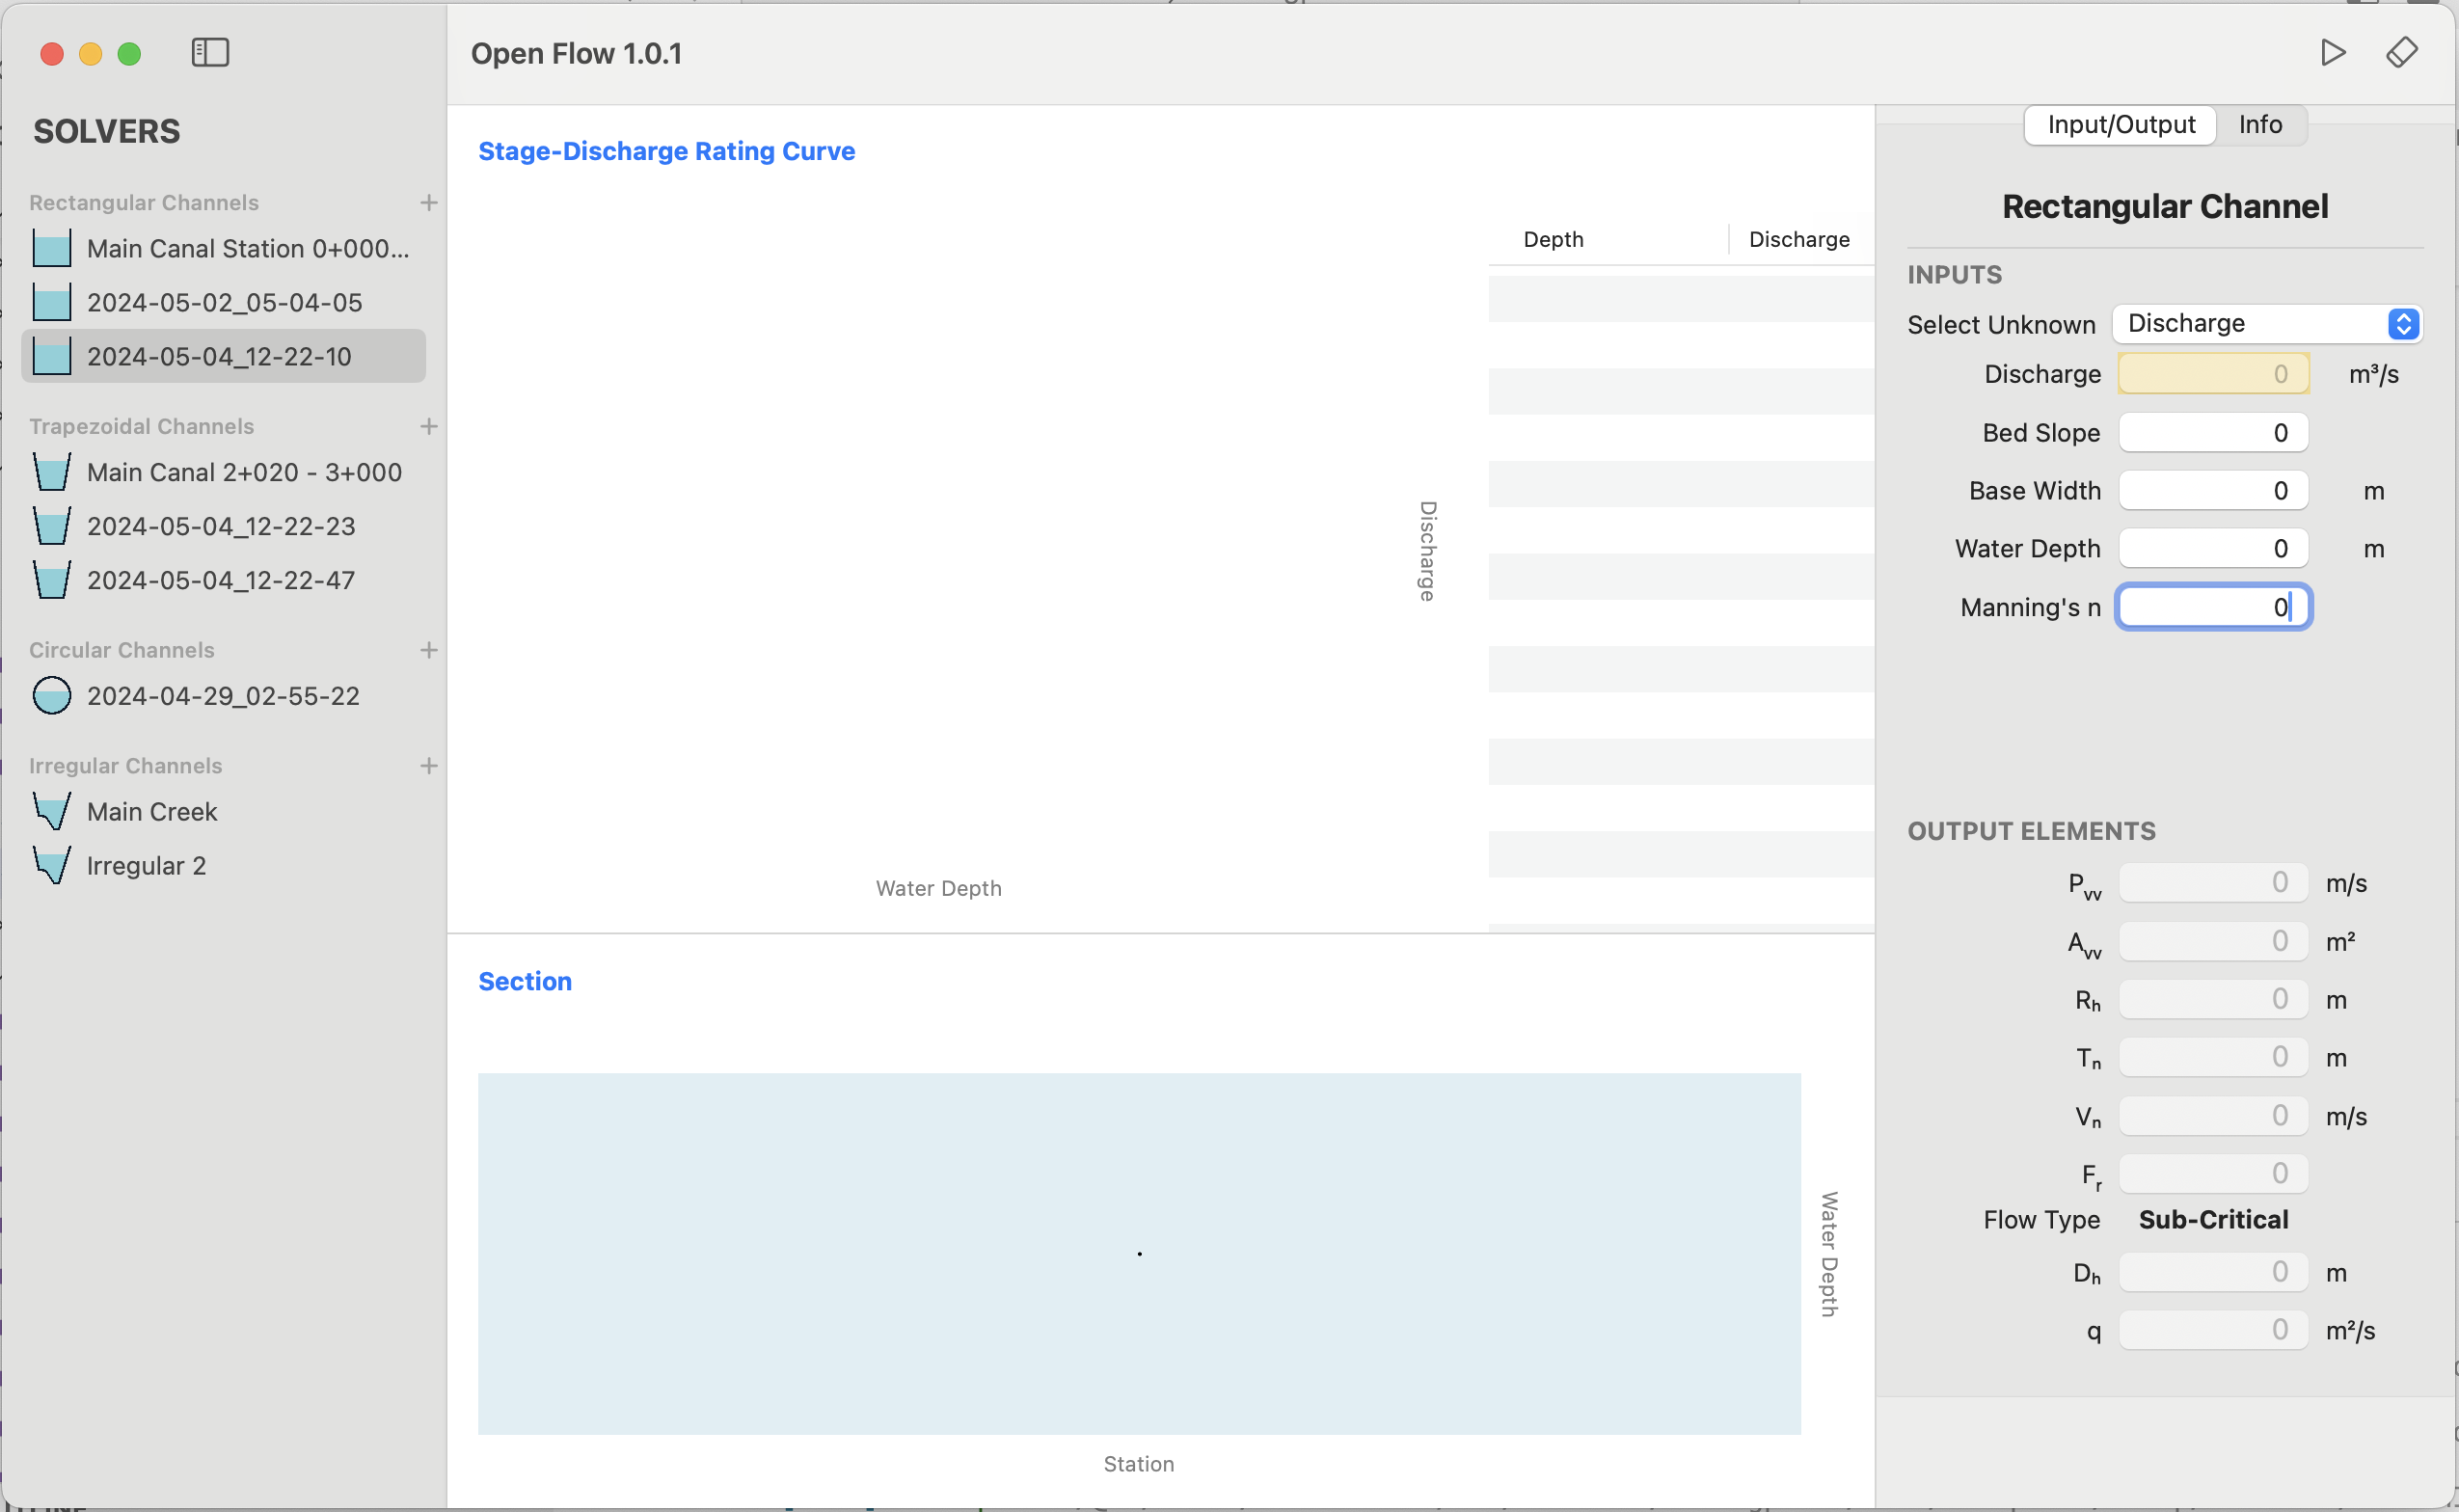The image size is (2459, 1512).
Task: Select solver 2024-05-04_12-22-10
Action: point(224,357)
